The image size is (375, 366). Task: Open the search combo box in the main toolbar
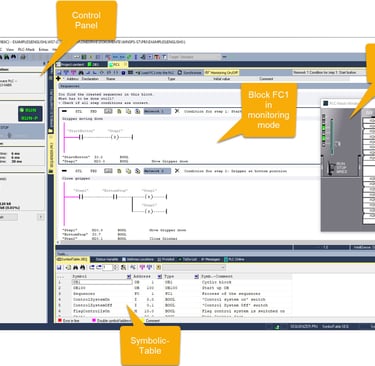coord(195,57)
